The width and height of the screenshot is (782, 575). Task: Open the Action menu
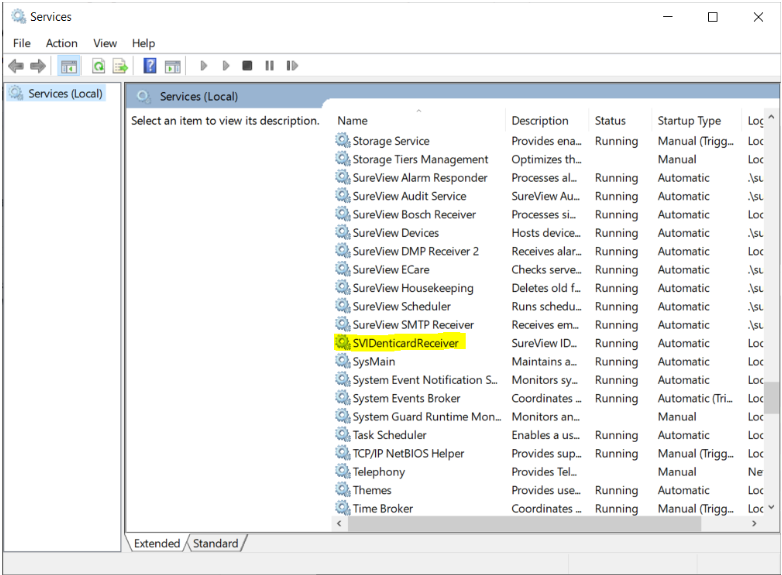pos(62,43)
